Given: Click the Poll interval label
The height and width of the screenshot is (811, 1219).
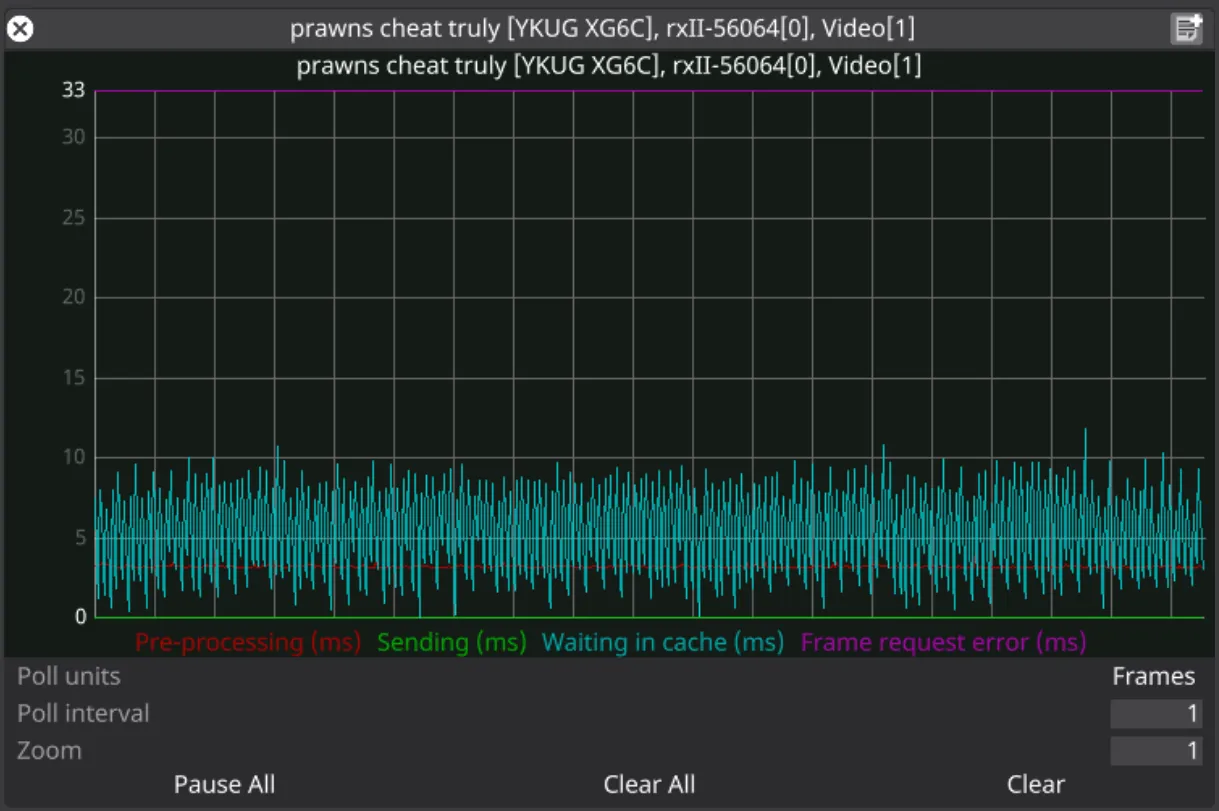Looking at the screenshot, I should [x=83, y=713].
